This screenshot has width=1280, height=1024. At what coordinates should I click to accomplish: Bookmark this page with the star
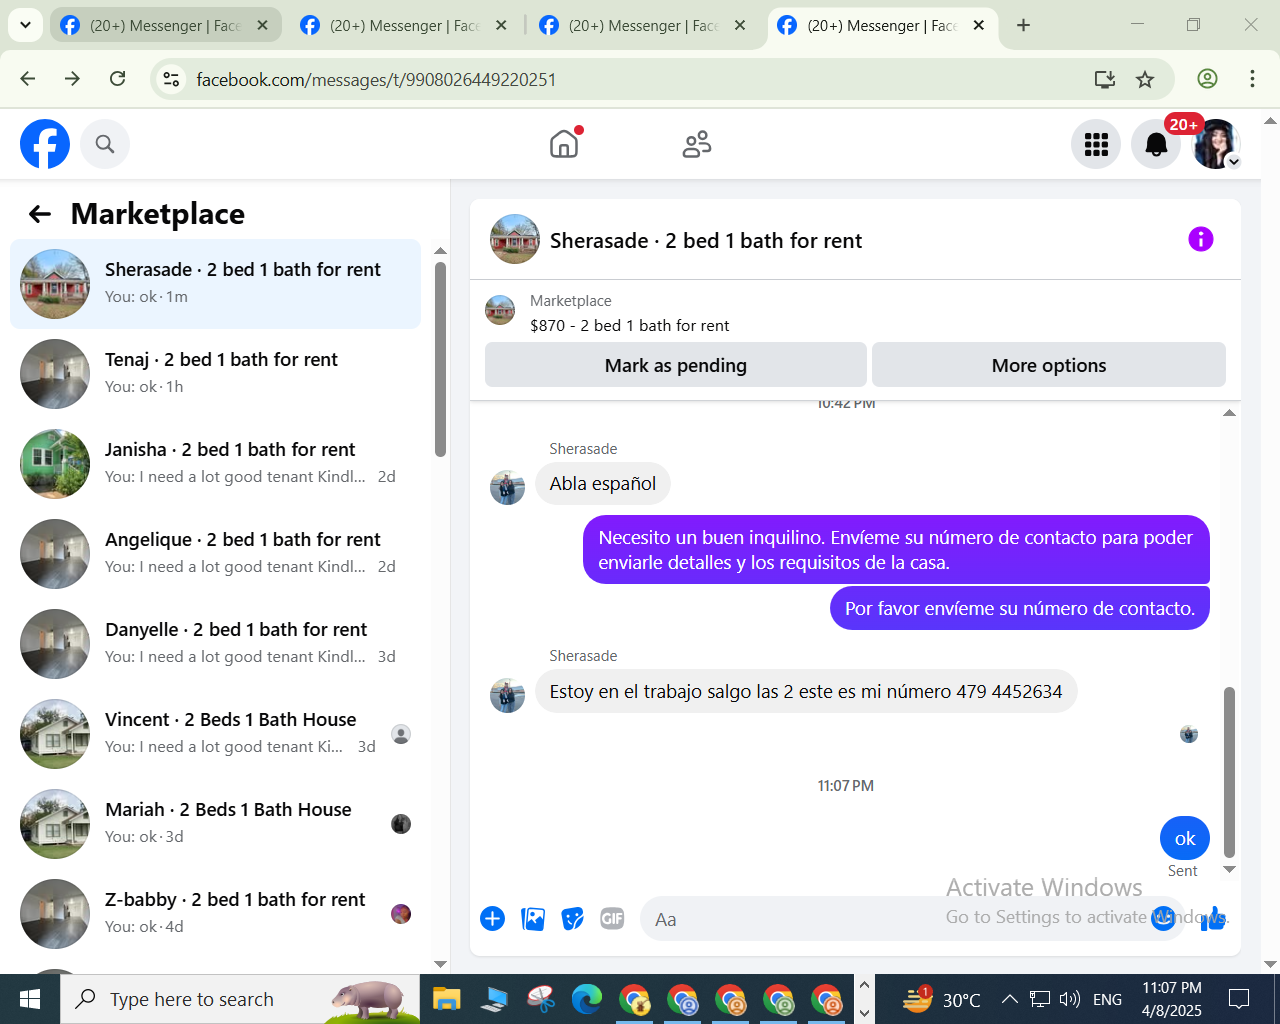point(1145,79)
